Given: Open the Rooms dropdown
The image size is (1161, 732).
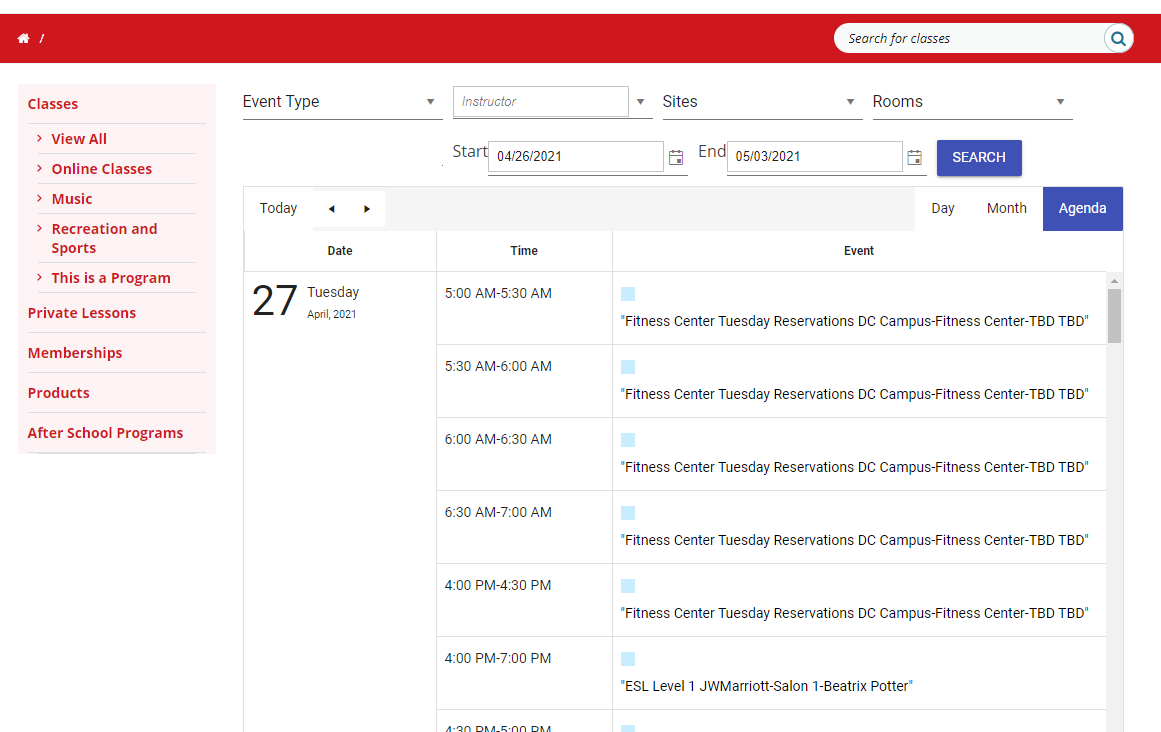Looking at the screenshot, I should coord(972,101).
